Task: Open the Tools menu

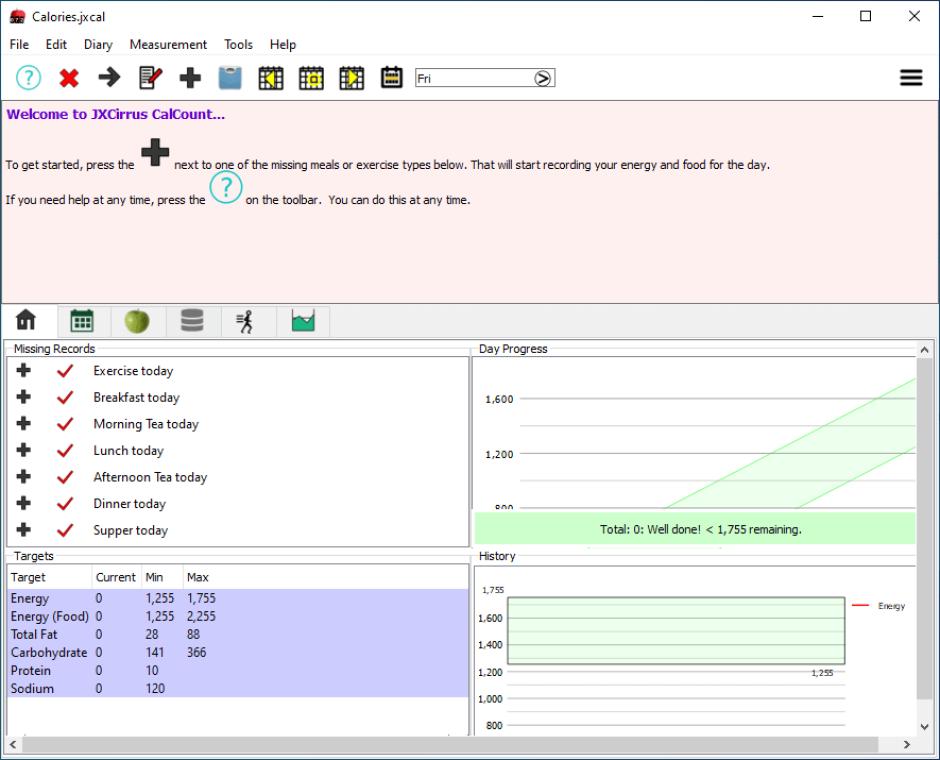Action: 239,44
